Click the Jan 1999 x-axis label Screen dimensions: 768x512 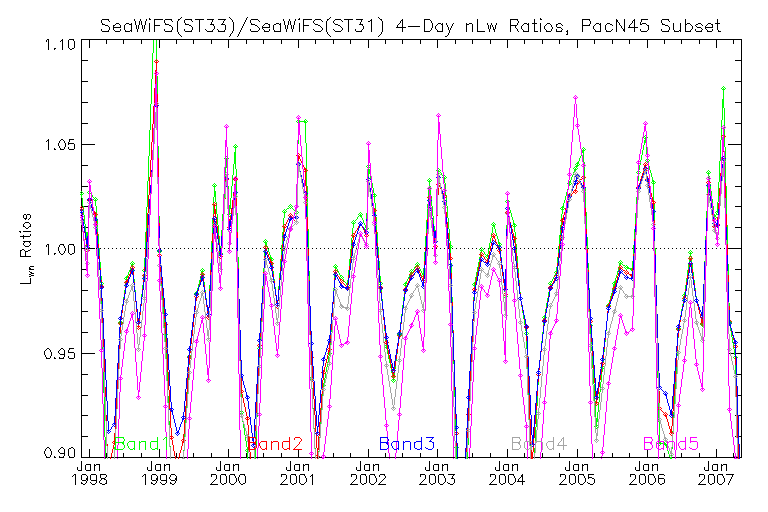[x=159, y=473]
